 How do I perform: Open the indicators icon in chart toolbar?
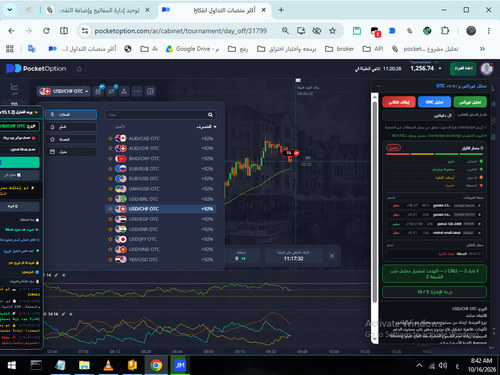pos(111,91)
